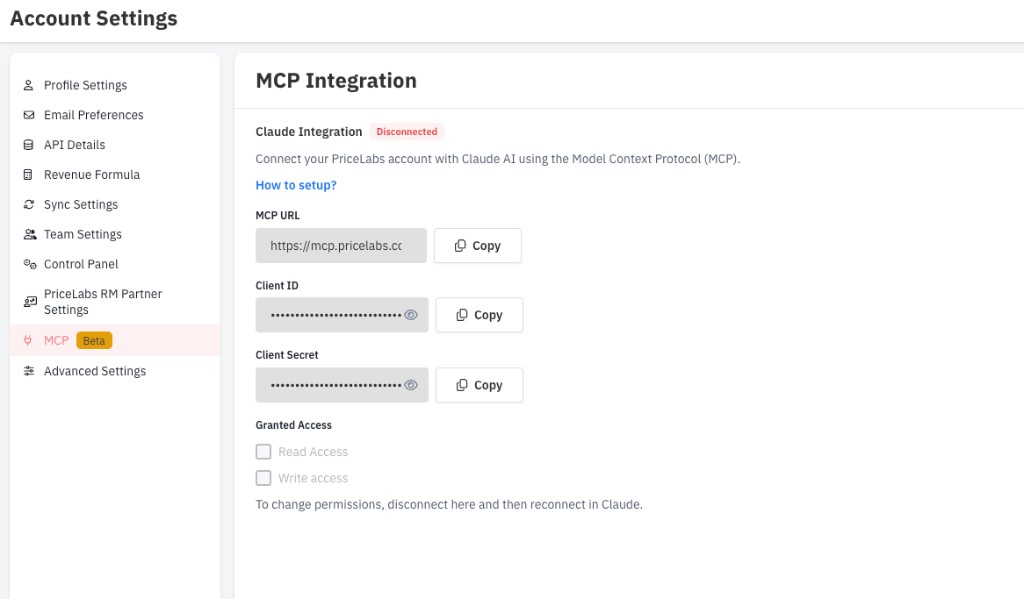Click the Profile Settings person icon

click(x=28, y=85)
